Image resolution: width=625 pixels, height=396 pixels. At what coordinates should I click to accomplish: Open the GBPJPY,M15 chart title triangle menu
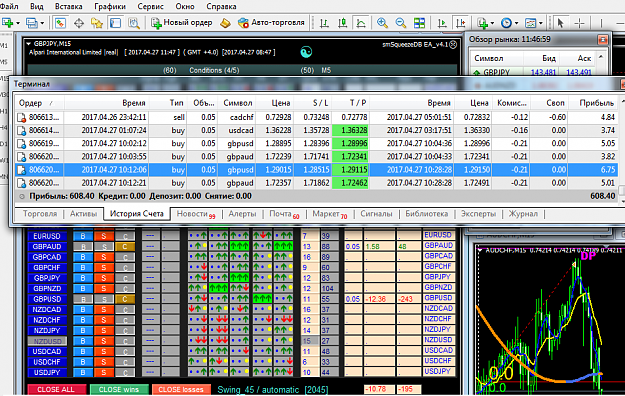[29, 43]
